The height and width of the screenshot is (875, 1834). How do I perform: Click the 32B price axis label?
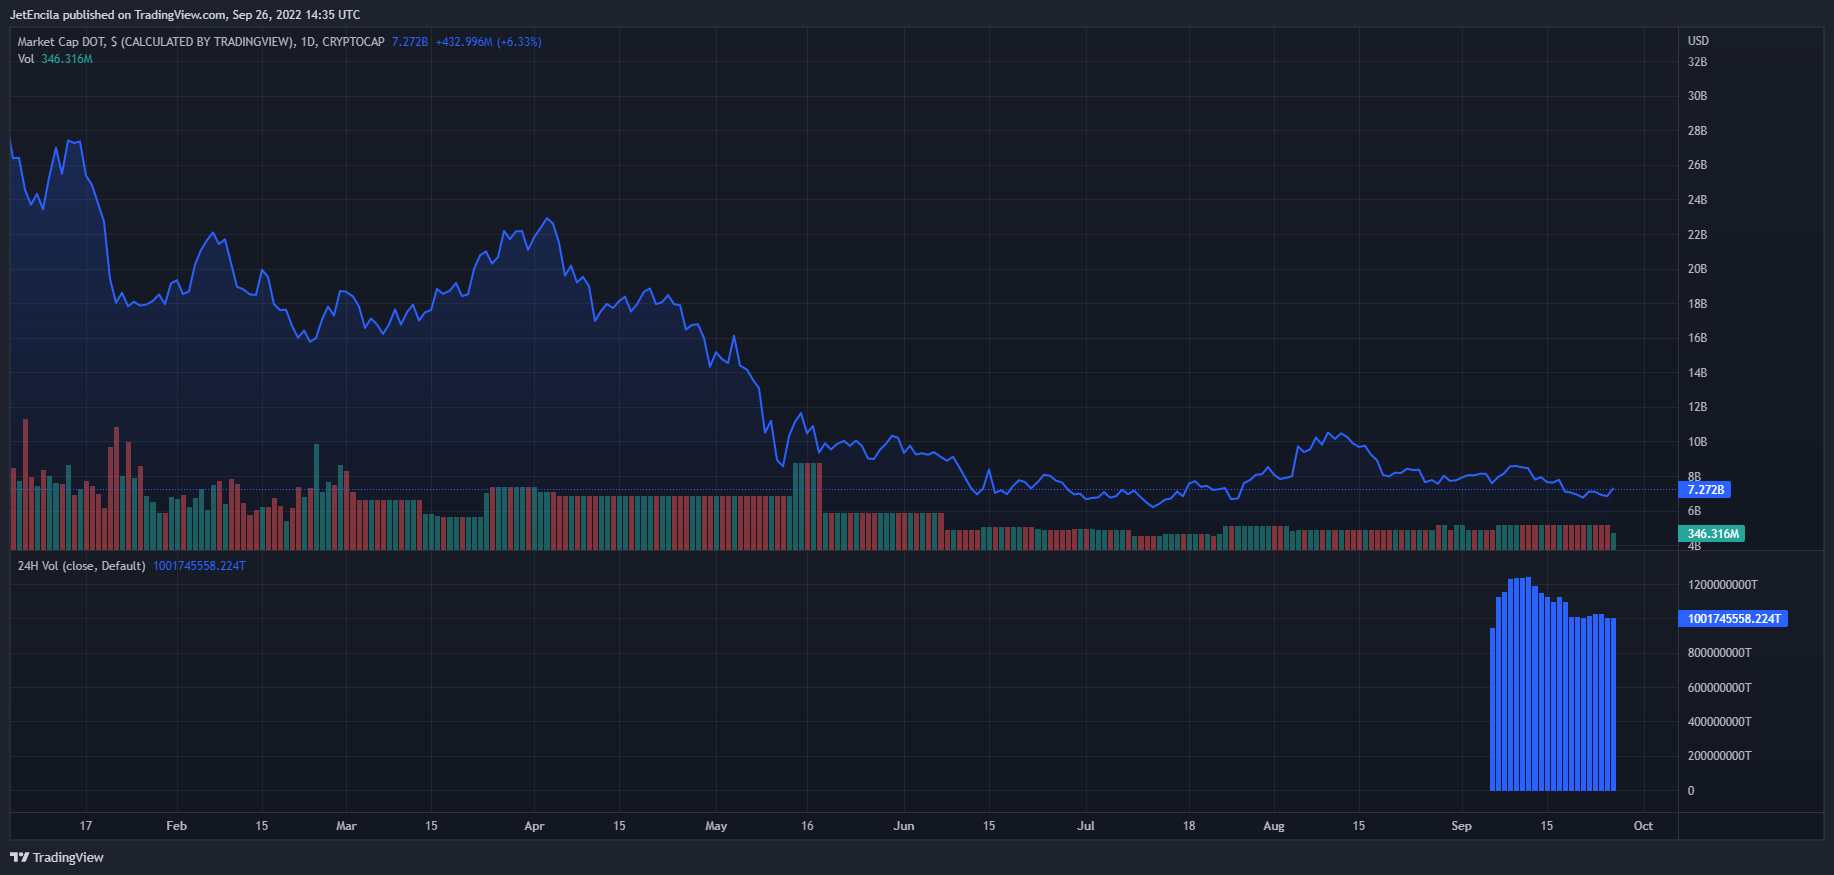coord(1697,62)
